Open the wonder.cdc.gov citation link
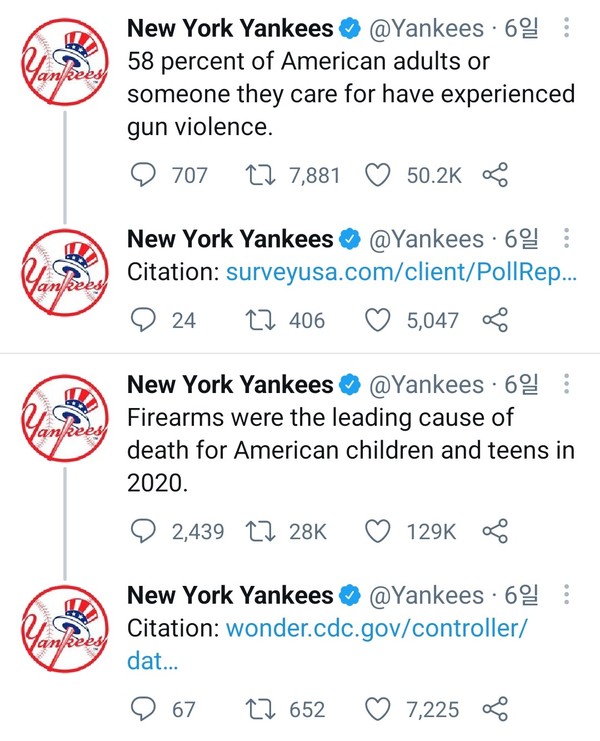 (x=375, y=629)
